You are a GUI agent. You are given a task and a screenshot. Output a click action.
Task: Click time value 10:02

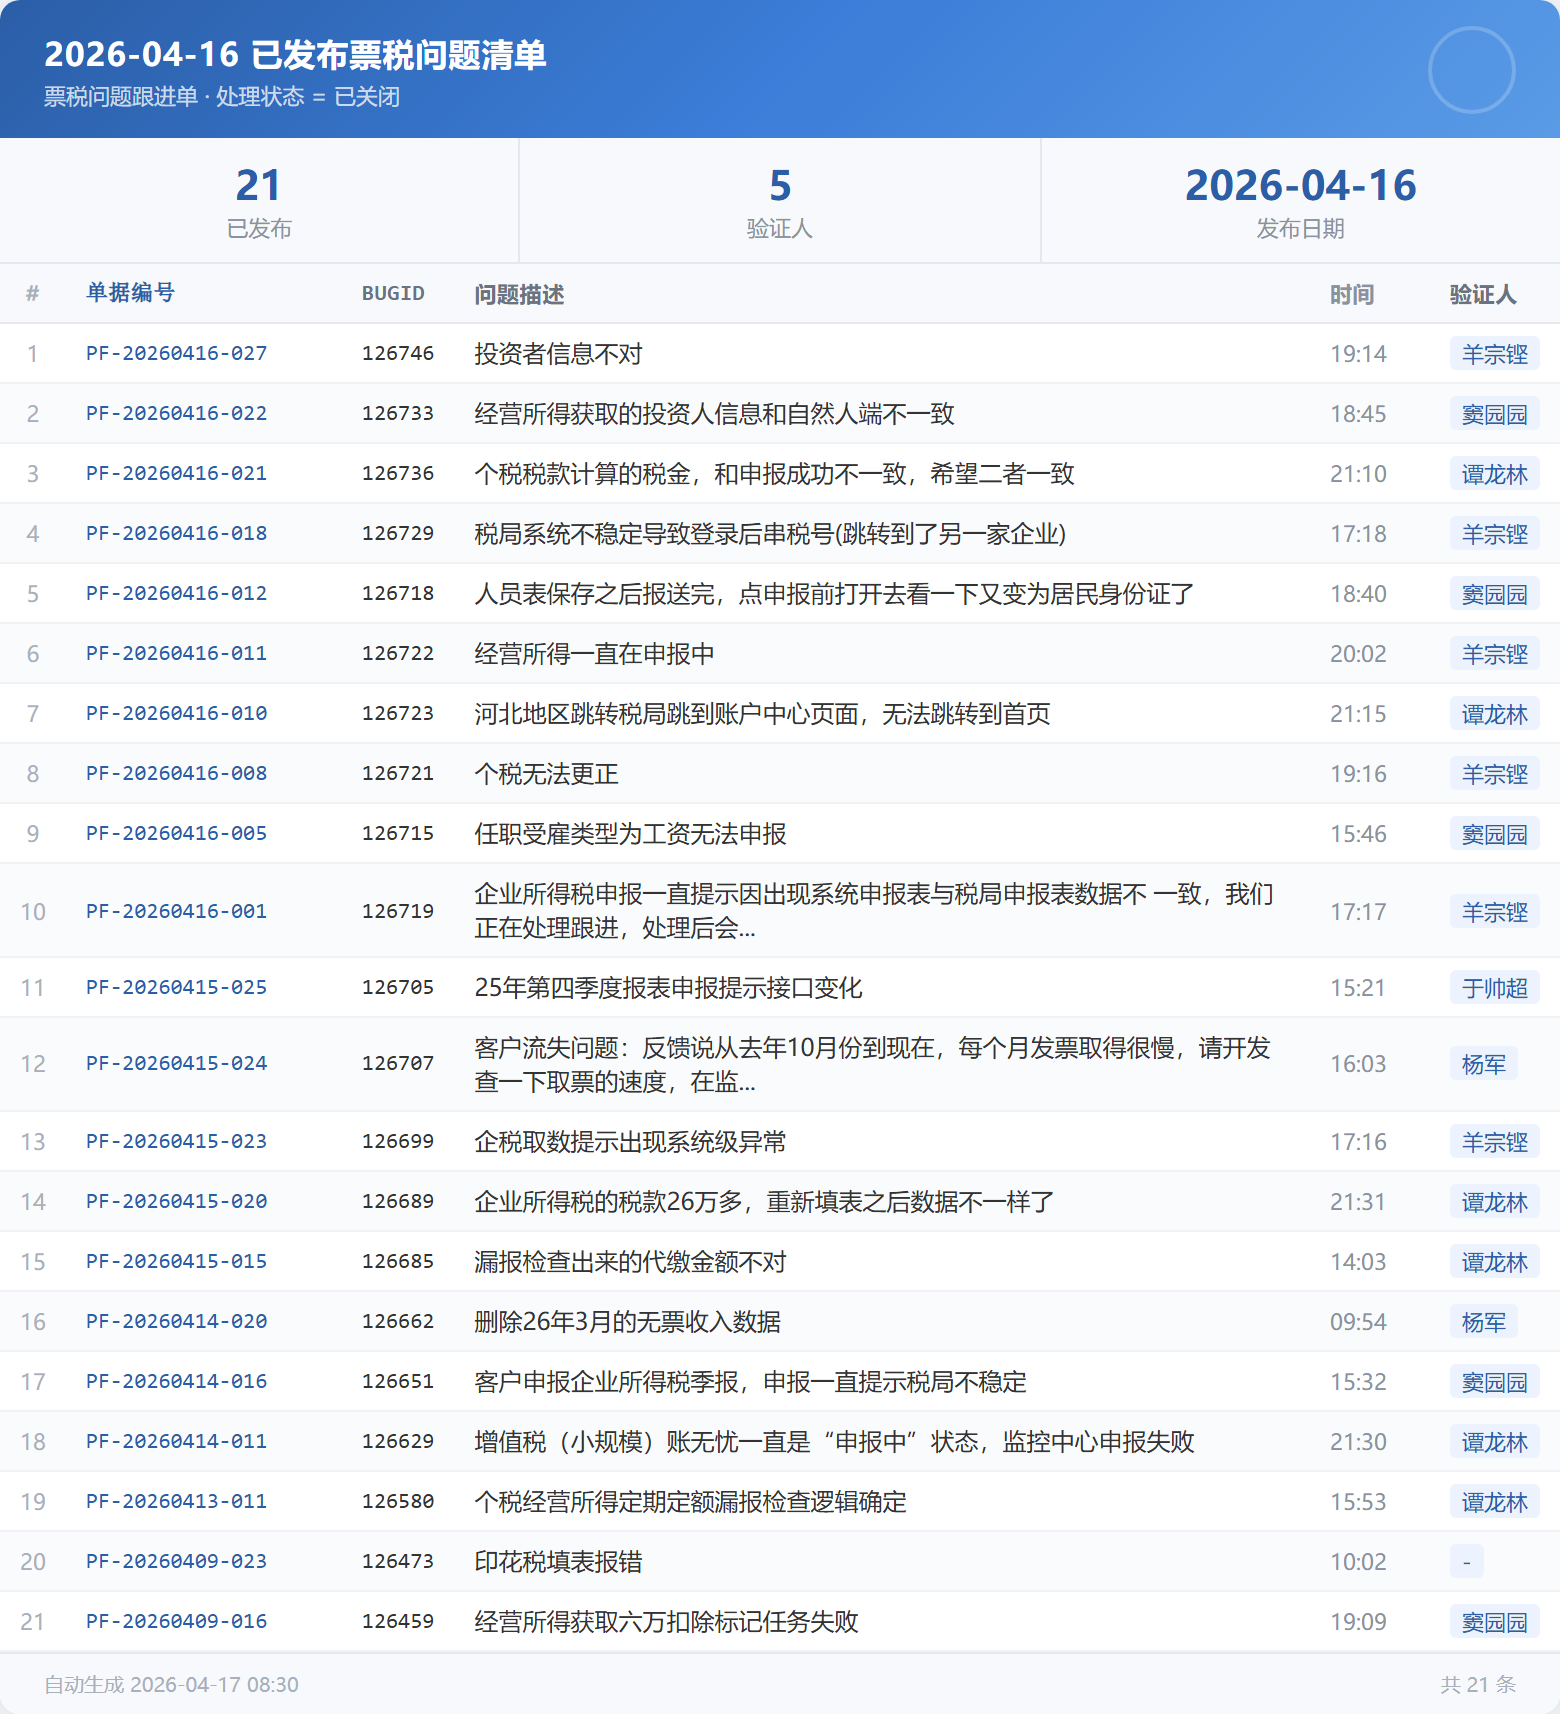coord(1358,1562)
